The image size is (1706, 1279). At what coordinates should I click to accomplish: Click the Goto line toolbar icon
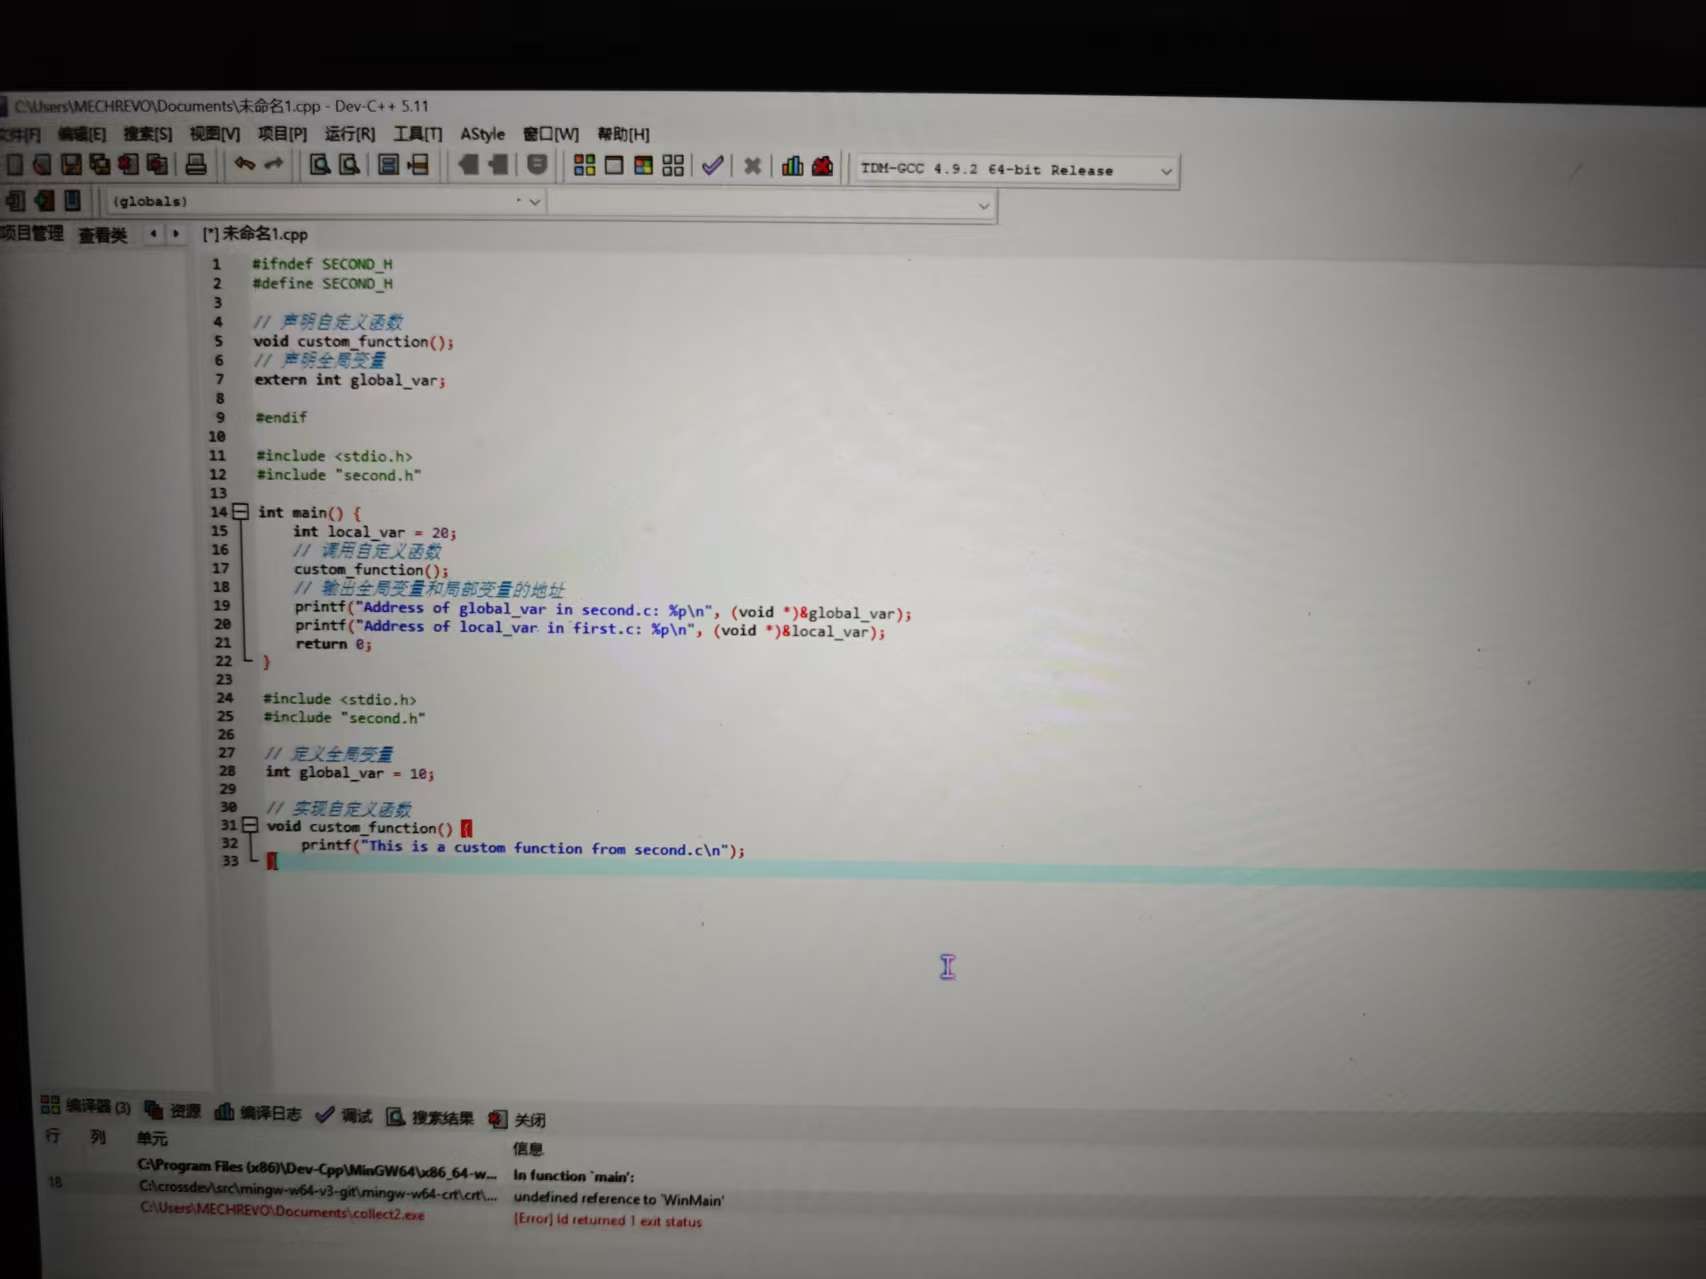tap(419, 165)
